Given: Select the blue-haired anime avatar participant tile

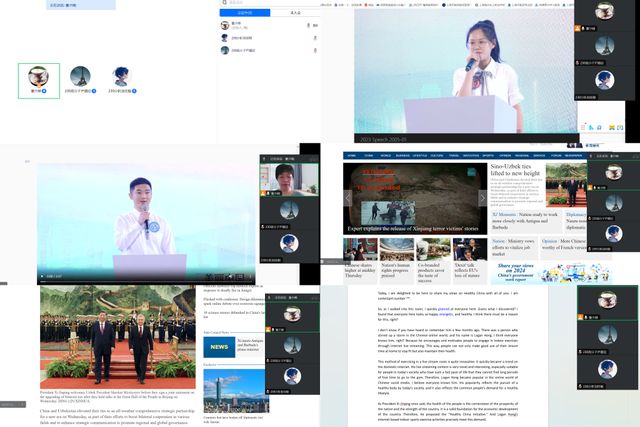Looking at the screenshot, I should pos(122,80).
